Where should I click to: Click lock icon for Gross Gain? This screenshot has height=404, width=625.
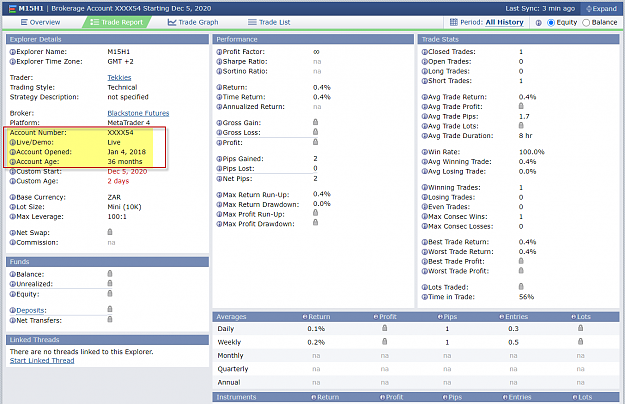315,122
